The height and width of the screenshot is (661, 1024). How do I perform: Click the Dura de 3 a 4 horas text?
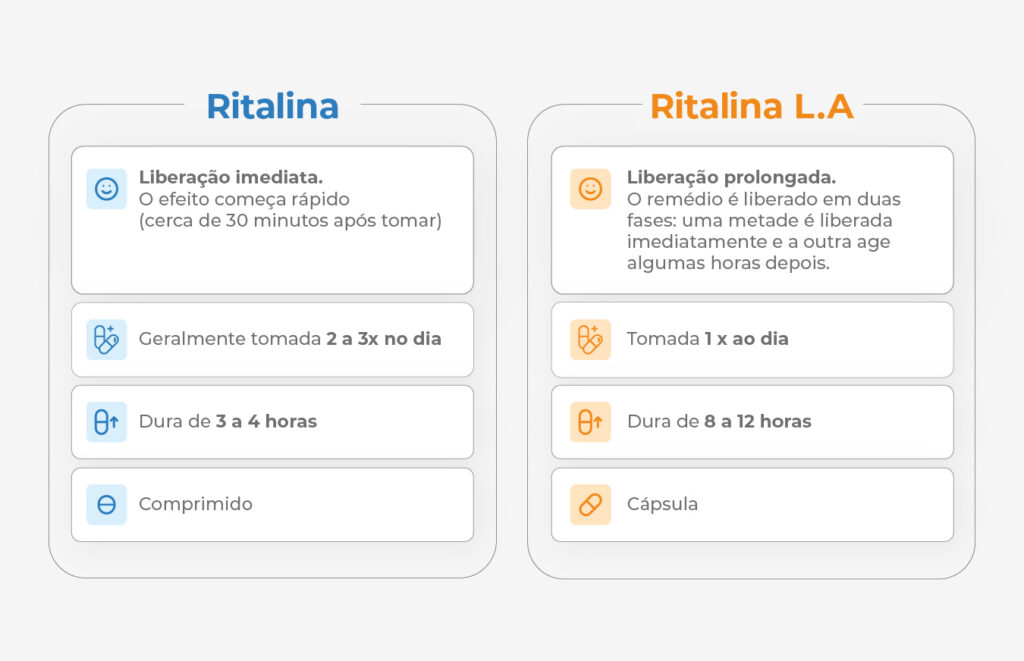click(228, 421)
